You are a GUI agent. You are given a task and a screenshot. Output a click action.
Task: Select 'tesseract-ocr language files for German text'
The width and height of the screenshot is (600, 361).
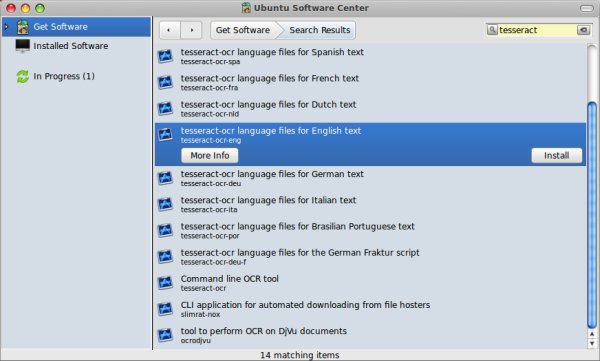click(272, 174)
